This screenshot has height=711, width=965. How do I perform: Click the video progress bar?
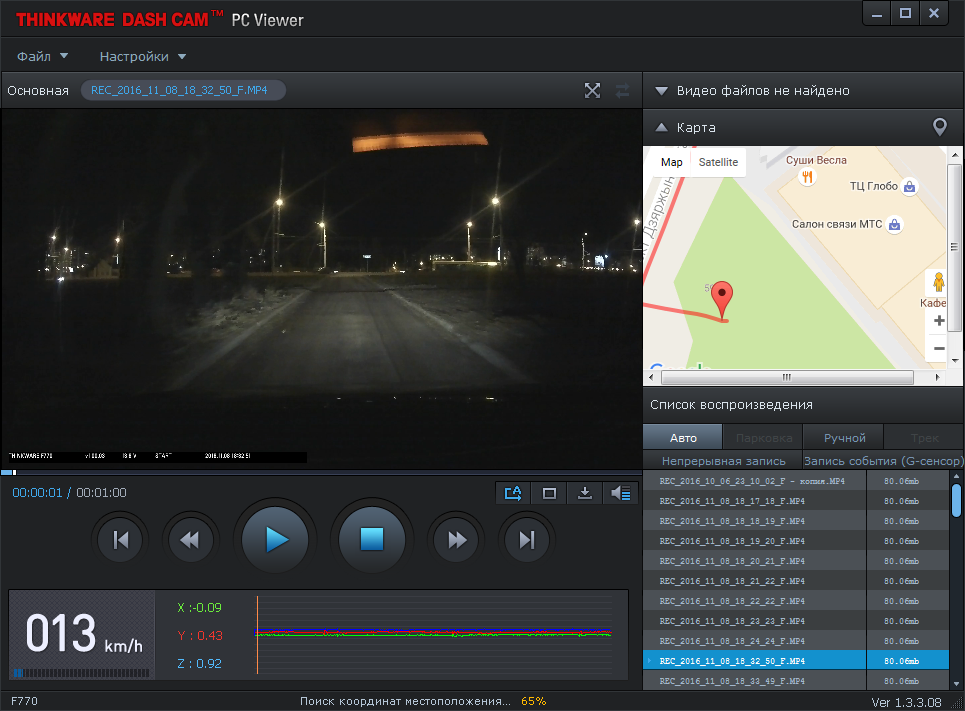click(x=321, y=473)
